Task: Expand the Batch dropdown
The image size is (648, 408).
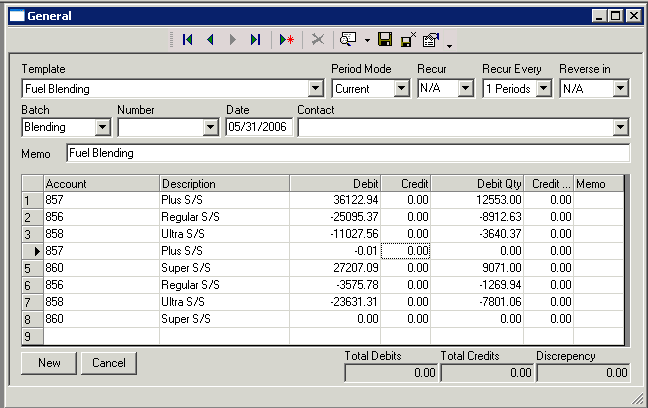Action: 102,127
